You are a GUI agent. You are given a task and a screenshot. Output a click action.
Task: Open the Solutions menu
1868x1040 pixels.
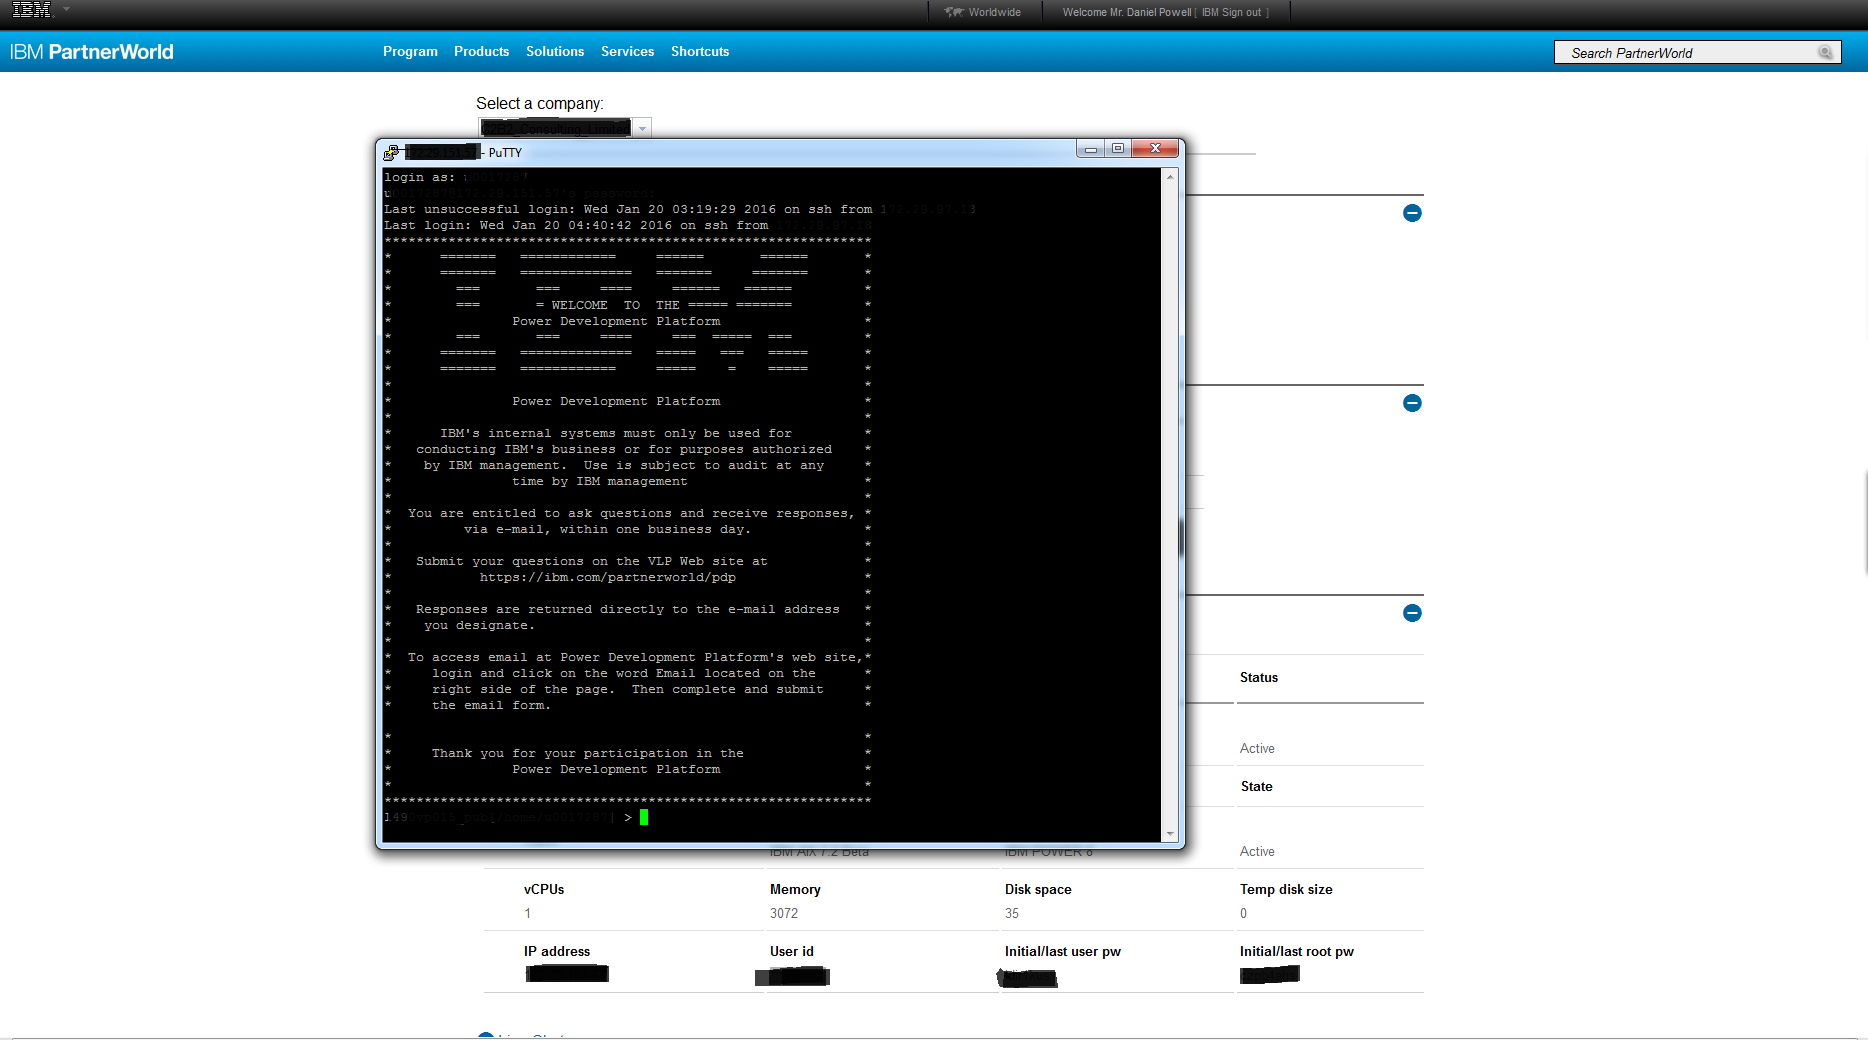pos(555,52)
